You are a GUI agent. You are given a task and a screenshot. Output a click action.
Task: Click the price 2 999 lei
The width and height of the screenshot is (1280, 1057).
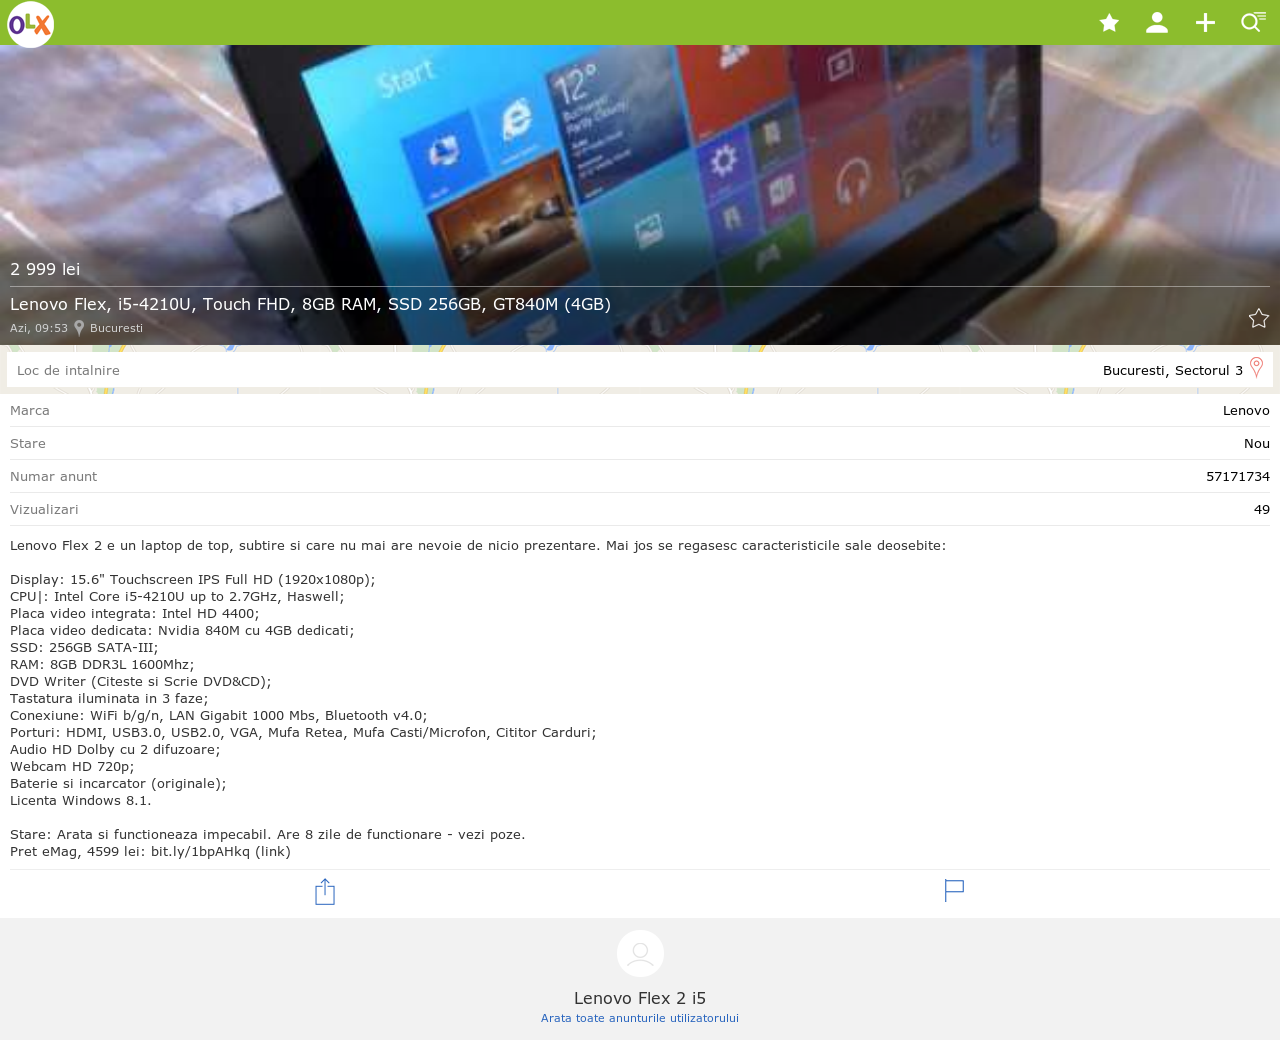(x=45, y=269)
